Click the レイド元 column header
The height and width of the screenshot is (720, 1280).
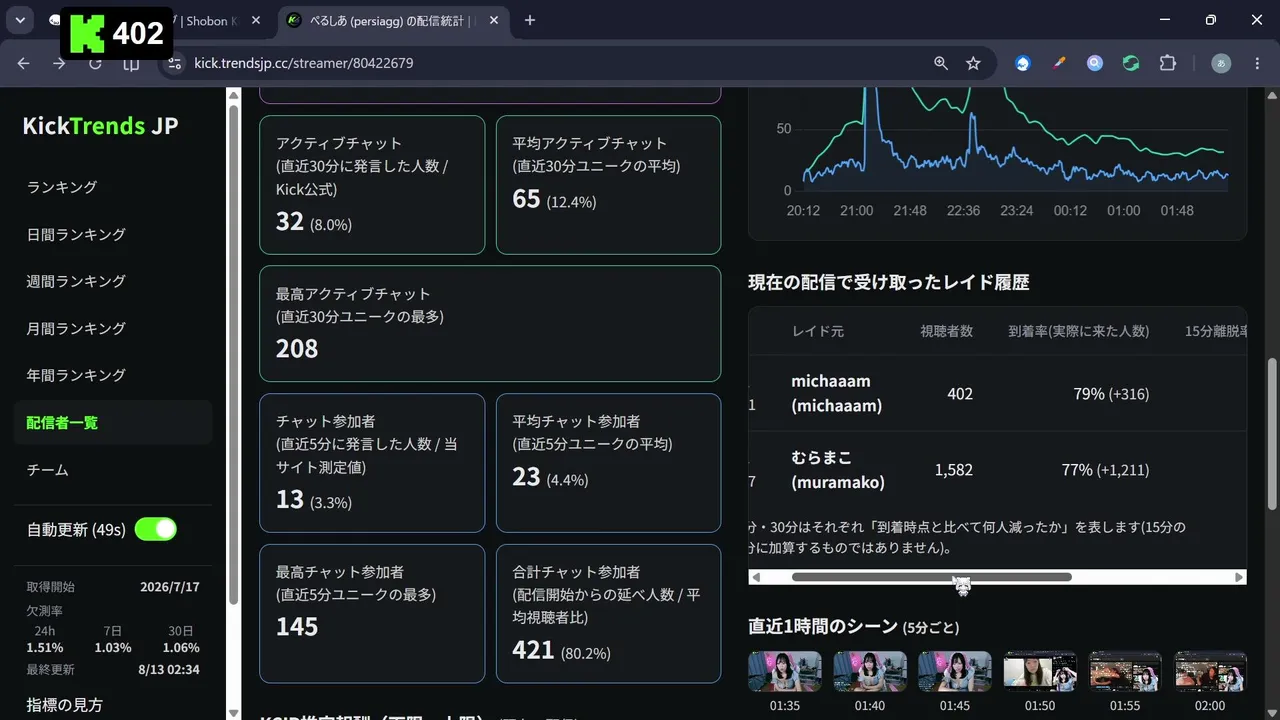[818, 331]
